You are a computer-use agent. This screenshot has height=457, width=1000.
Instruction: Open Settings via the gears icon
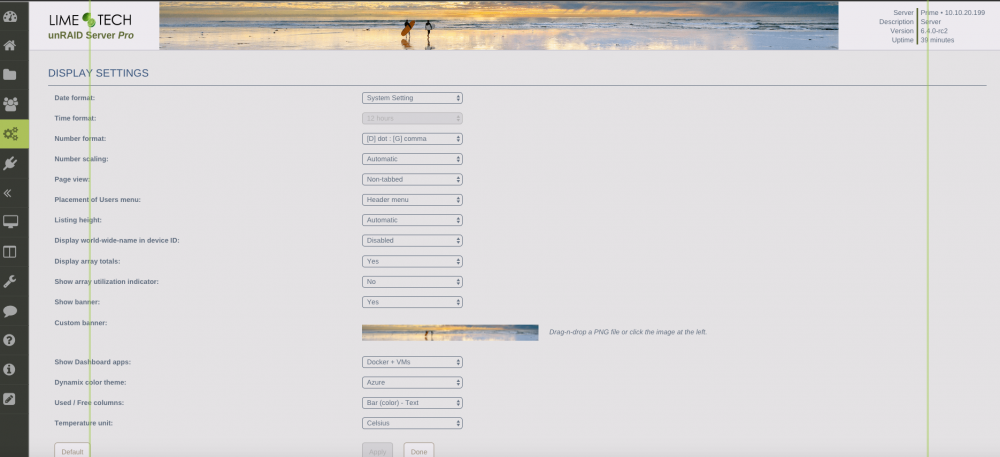pyautogui.click(x=10, y=134)
